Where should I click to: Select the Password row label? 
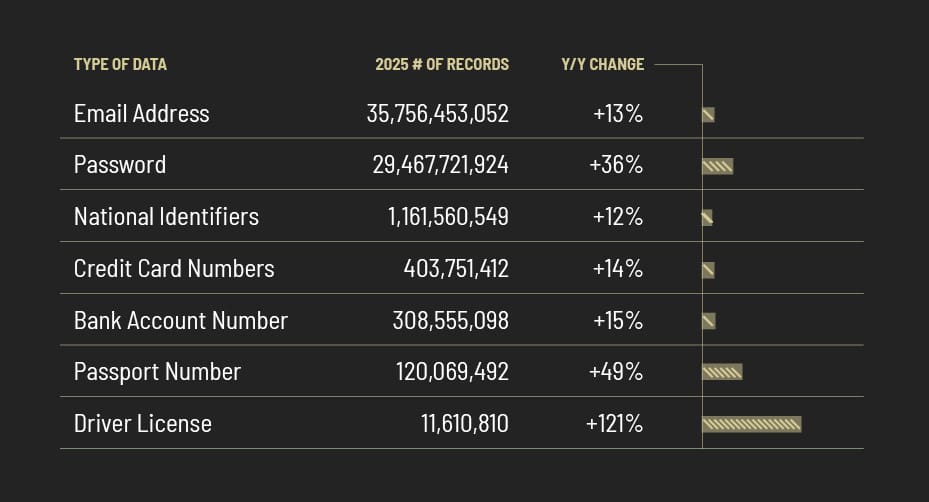pos(120,165)
